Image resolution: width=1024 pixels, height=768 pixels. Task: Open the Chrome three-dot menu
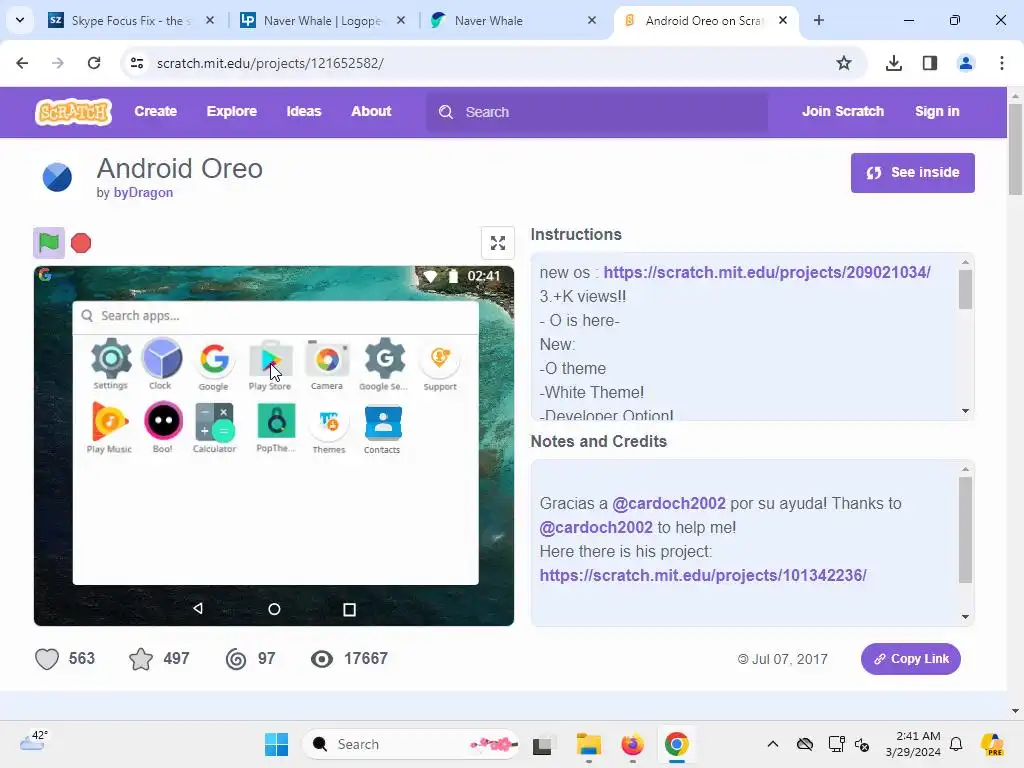[x=1001, y=63]
